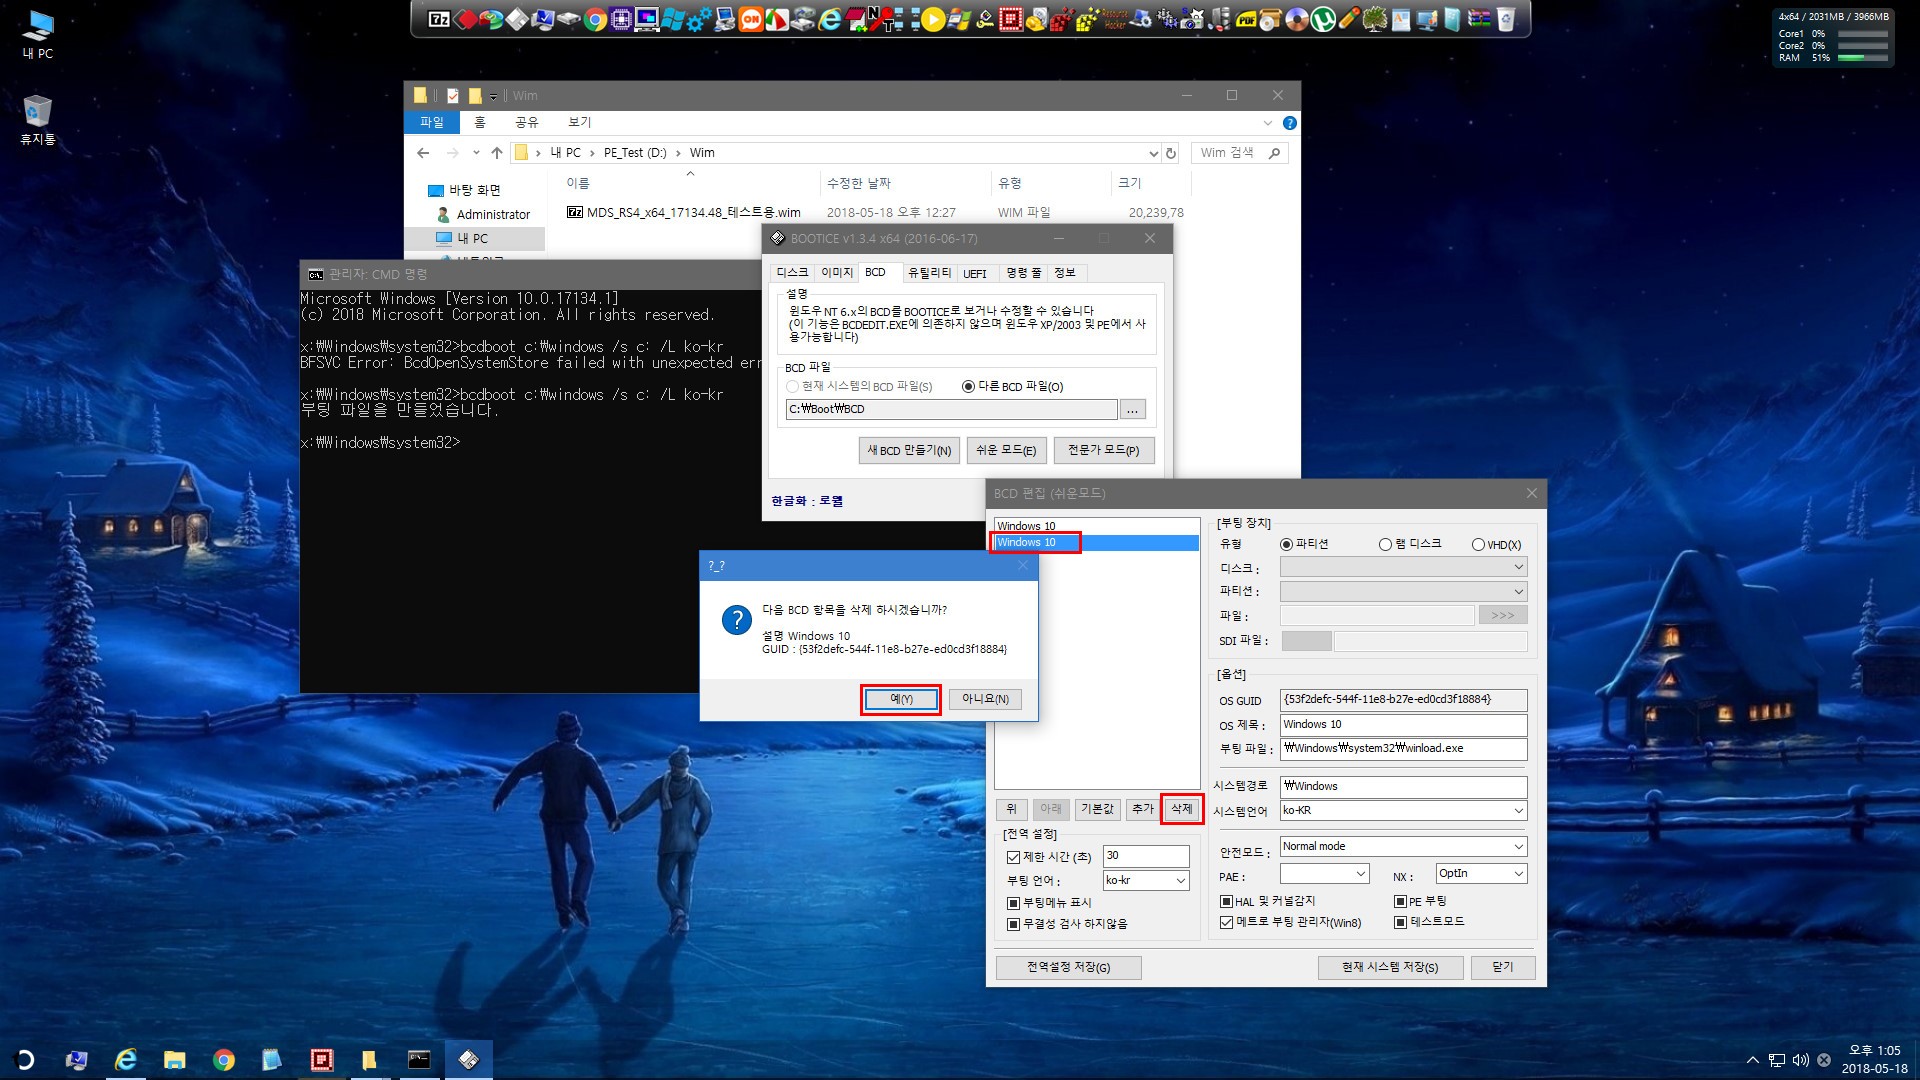The width and height of the screenshot is (1920, 1080).
Task: Click 현재 시스템 저장(S) button
Action: coord(1390,967)
